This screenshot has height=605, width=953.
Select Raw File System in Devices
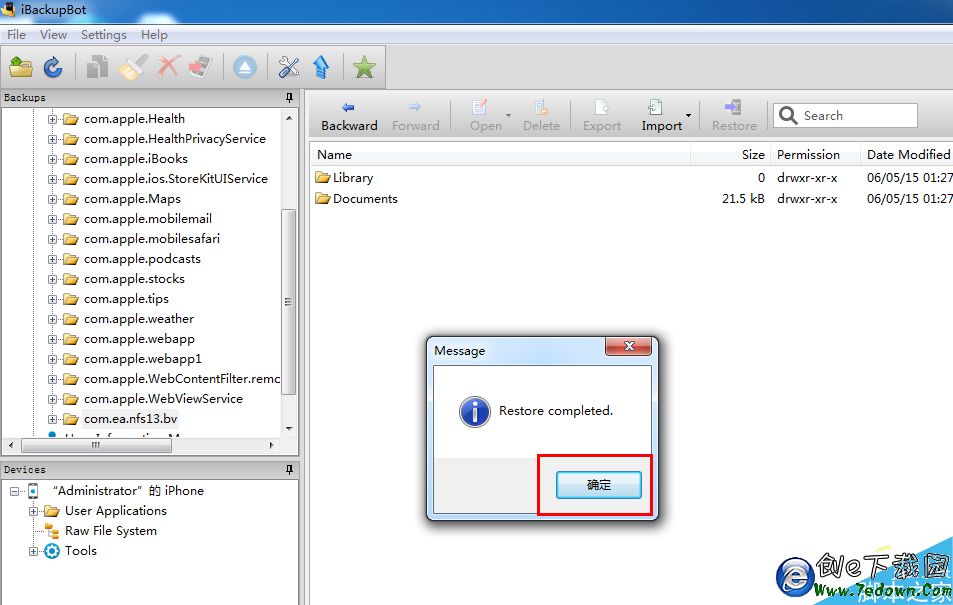pos(110,531)
